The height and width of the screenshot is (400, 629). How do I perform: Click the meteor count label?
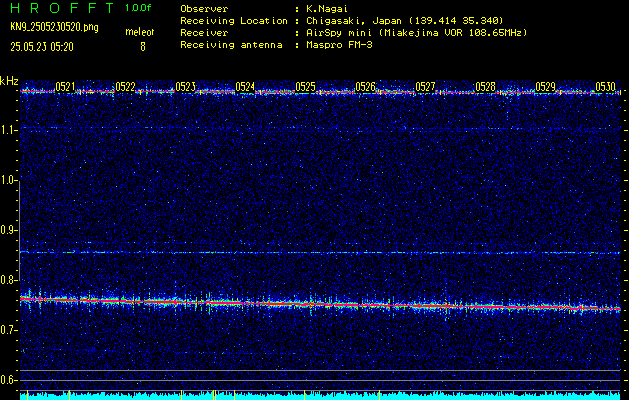[140, 32]
